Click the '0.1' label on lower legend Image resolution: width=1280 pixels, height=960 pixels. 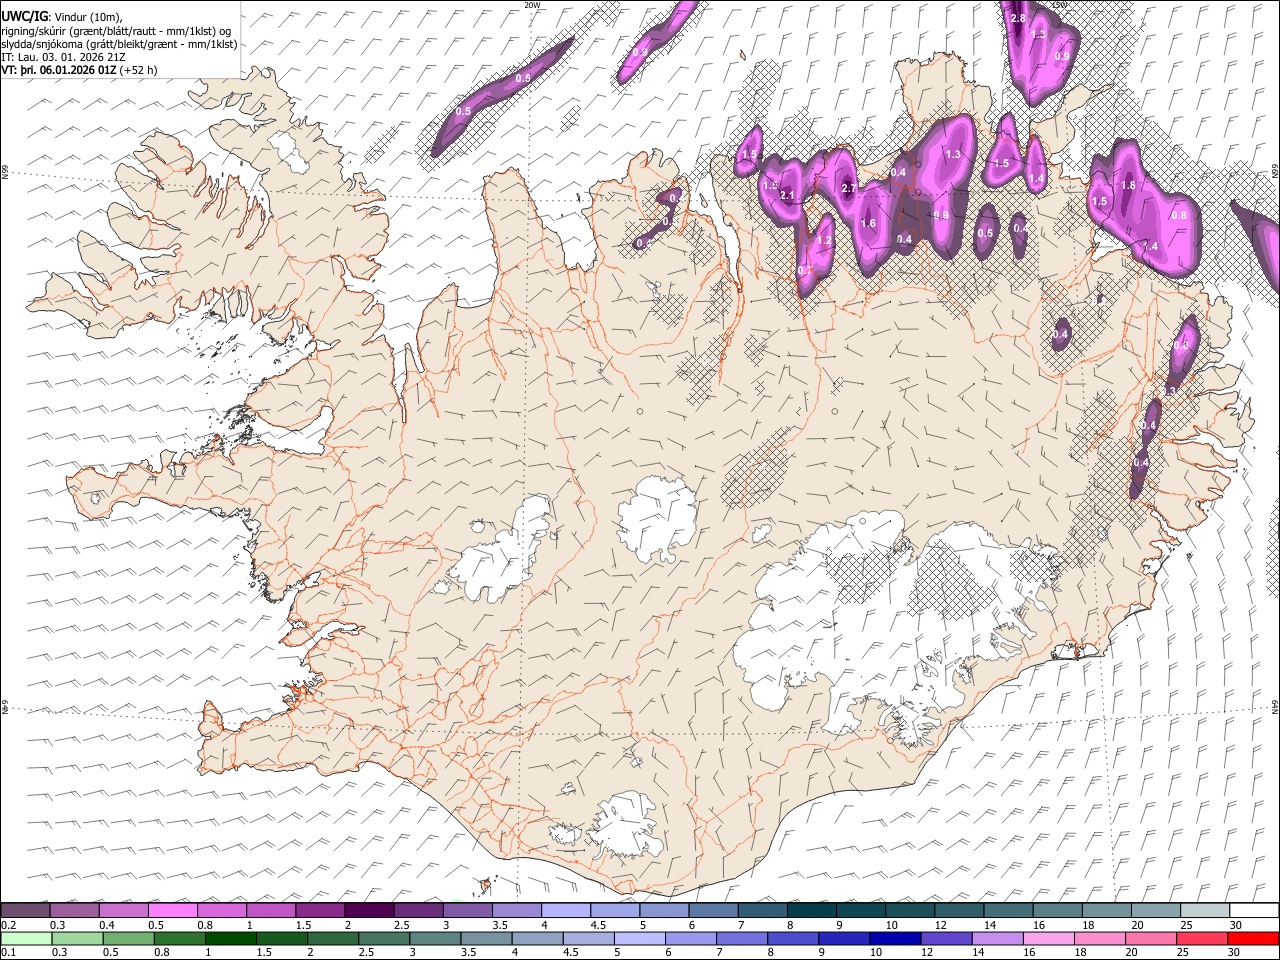tap(8, 952)
